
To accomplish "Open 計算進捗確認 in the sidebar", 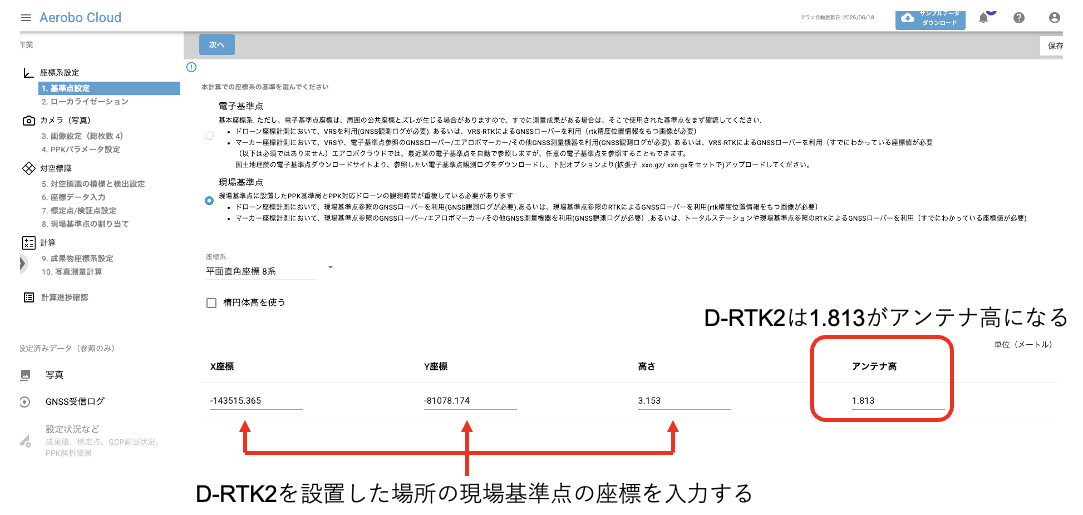I will tap(64, 298).
